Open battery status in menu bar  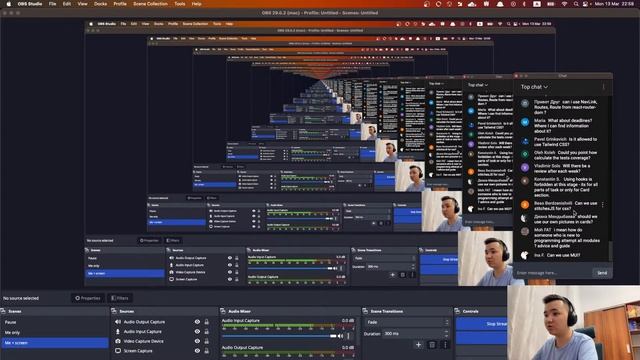pyautogui.click(x=551, y=4)
